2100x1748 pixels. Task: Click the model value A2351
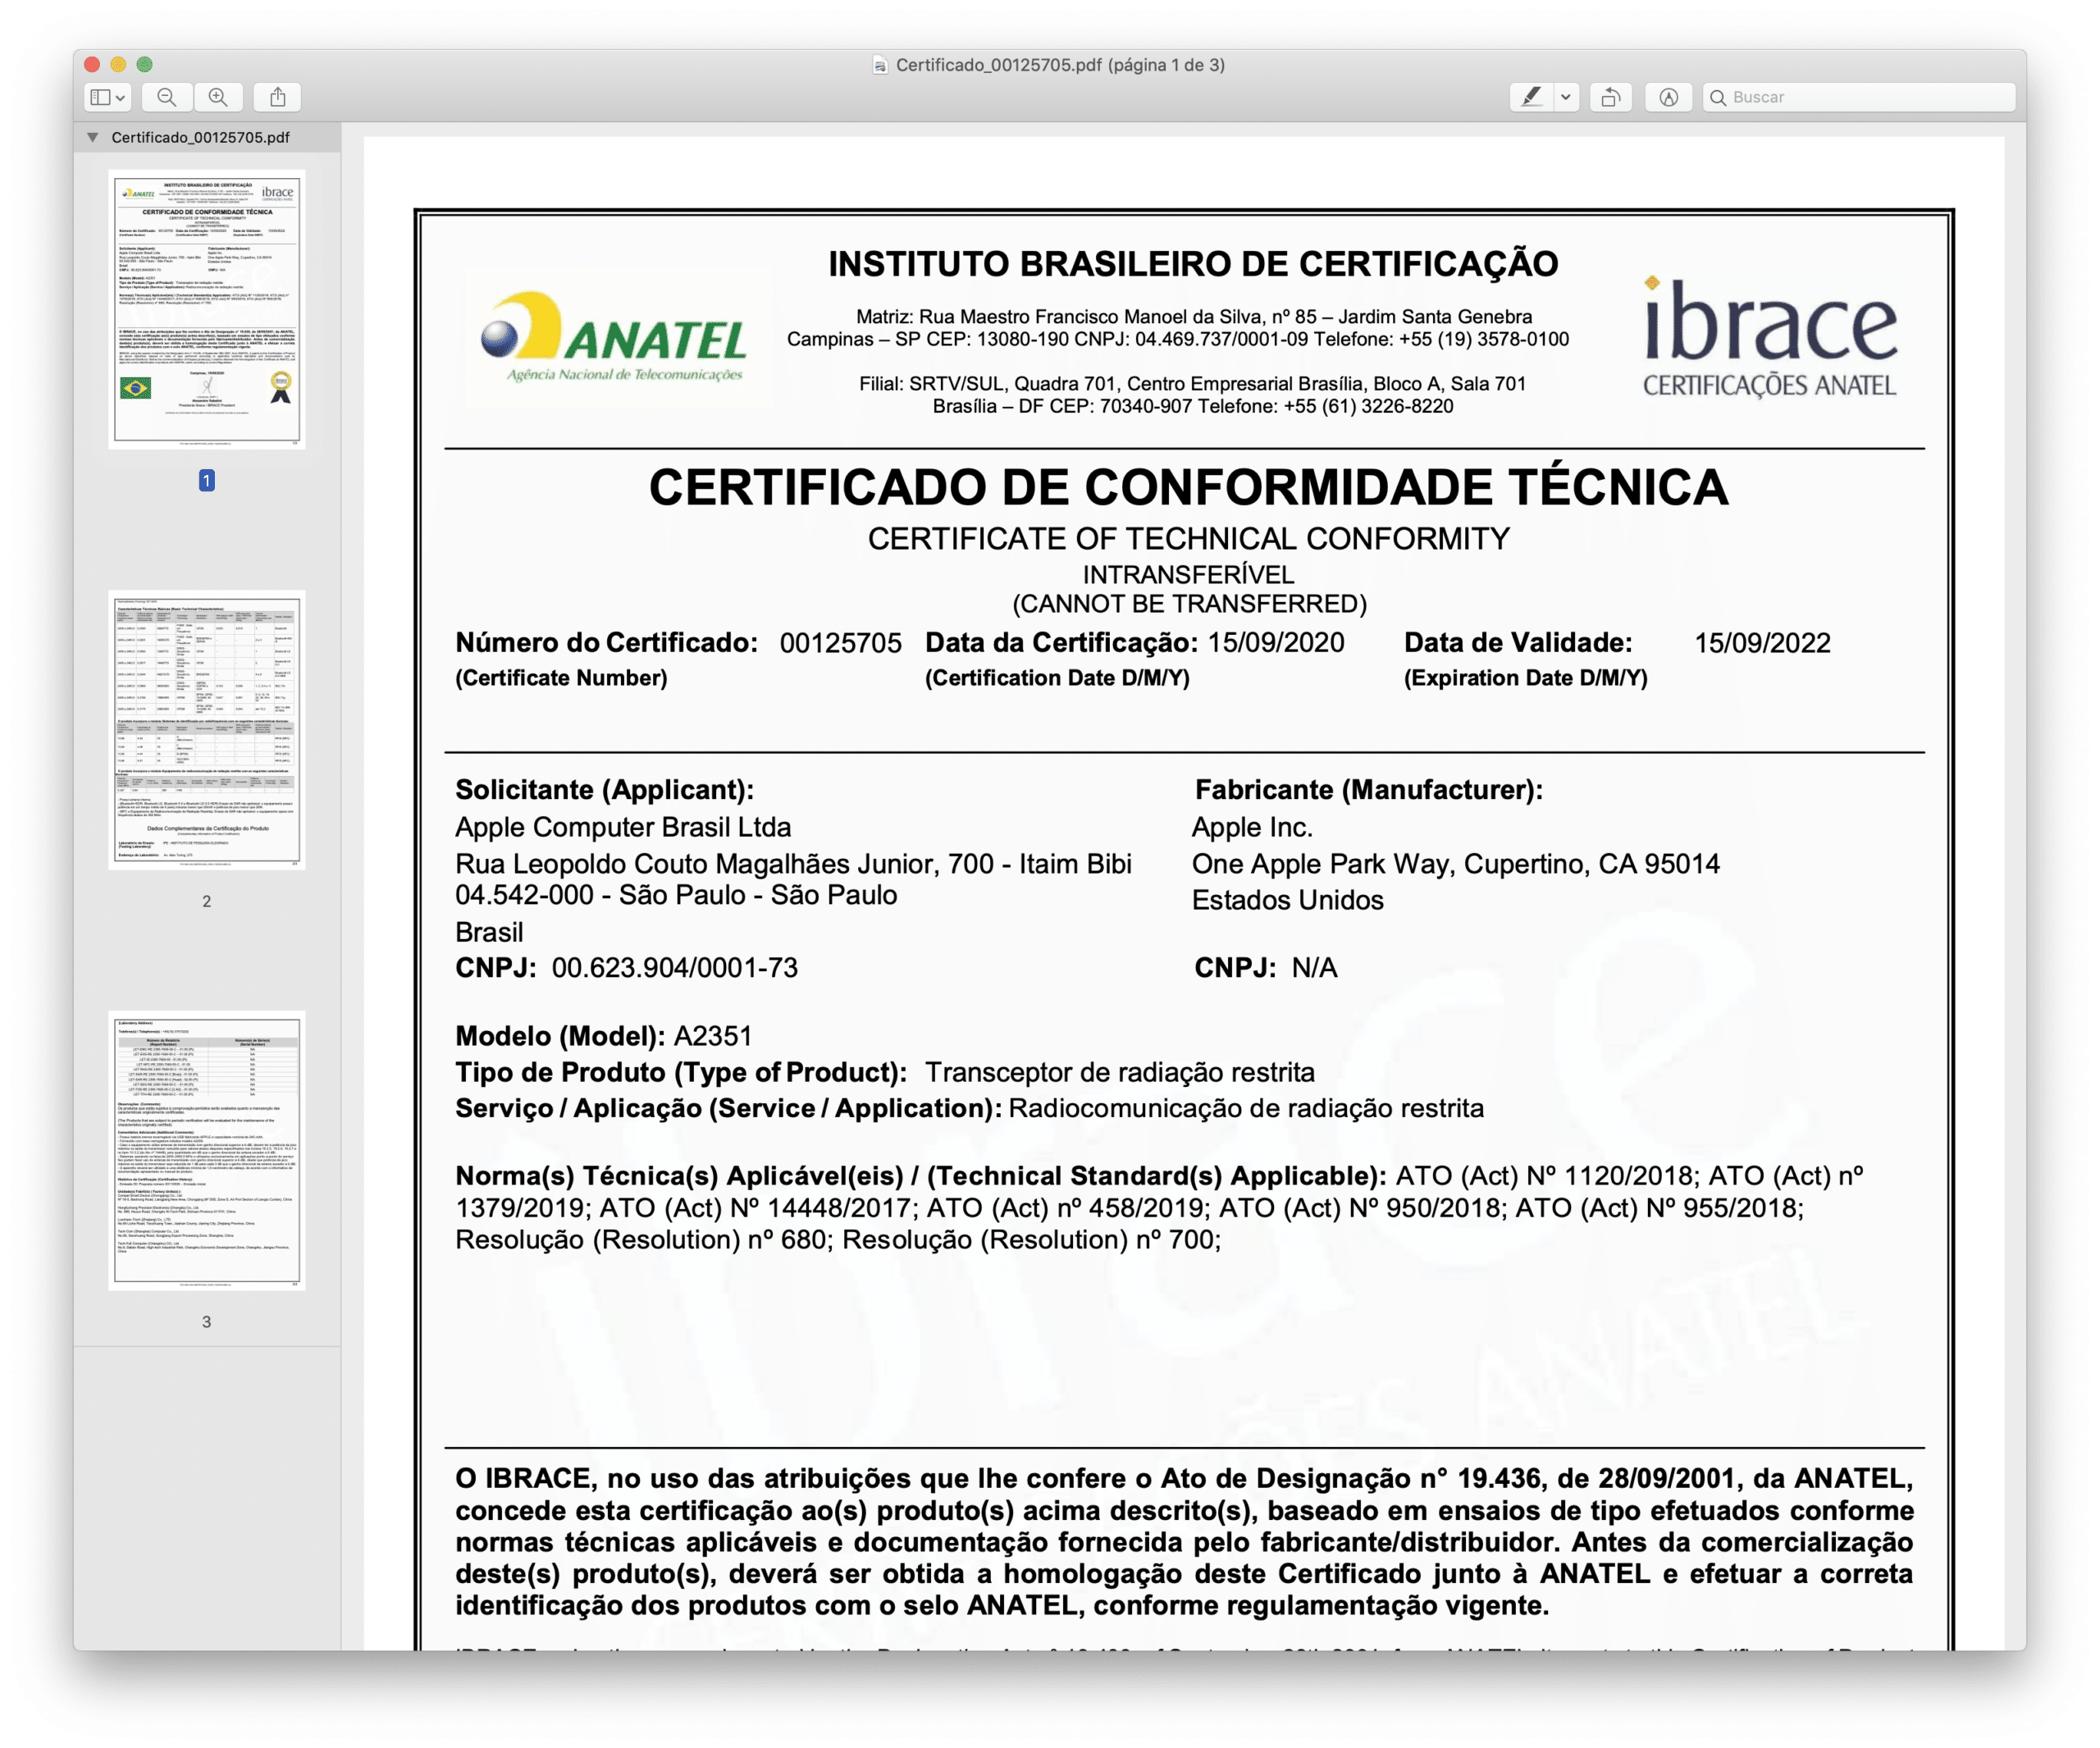[x=713, y=1036]
